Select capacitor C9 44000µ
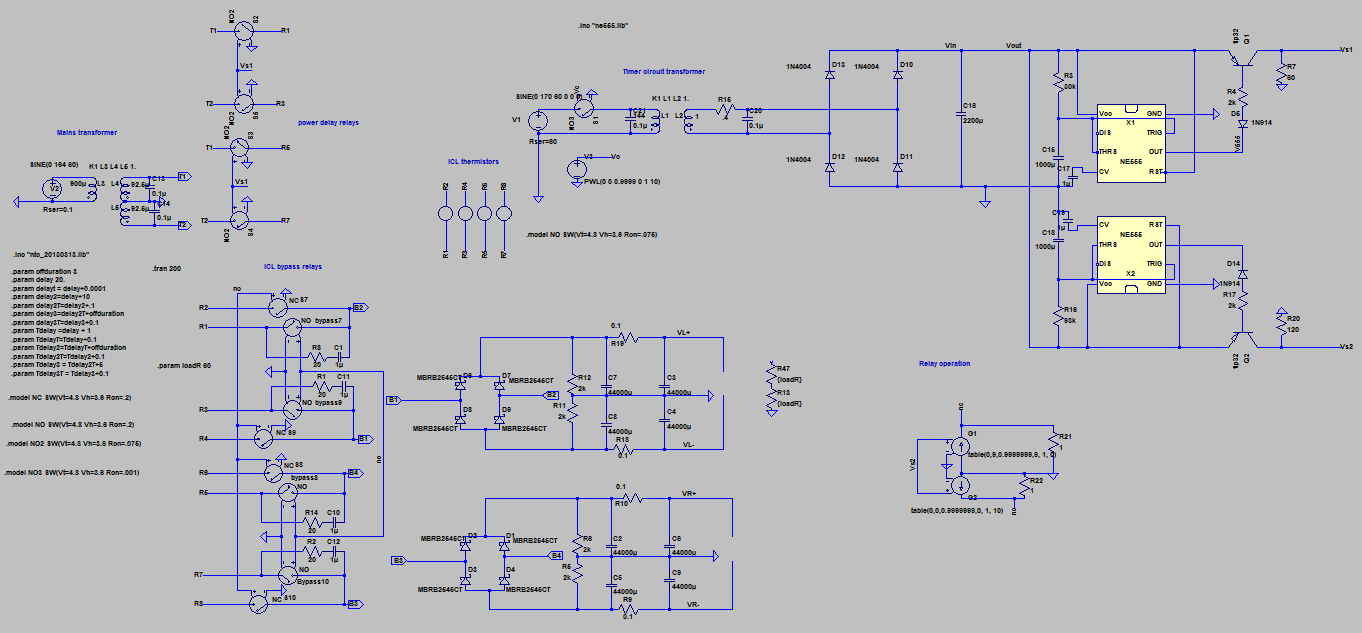1362x633 pixels. point(668,578)
